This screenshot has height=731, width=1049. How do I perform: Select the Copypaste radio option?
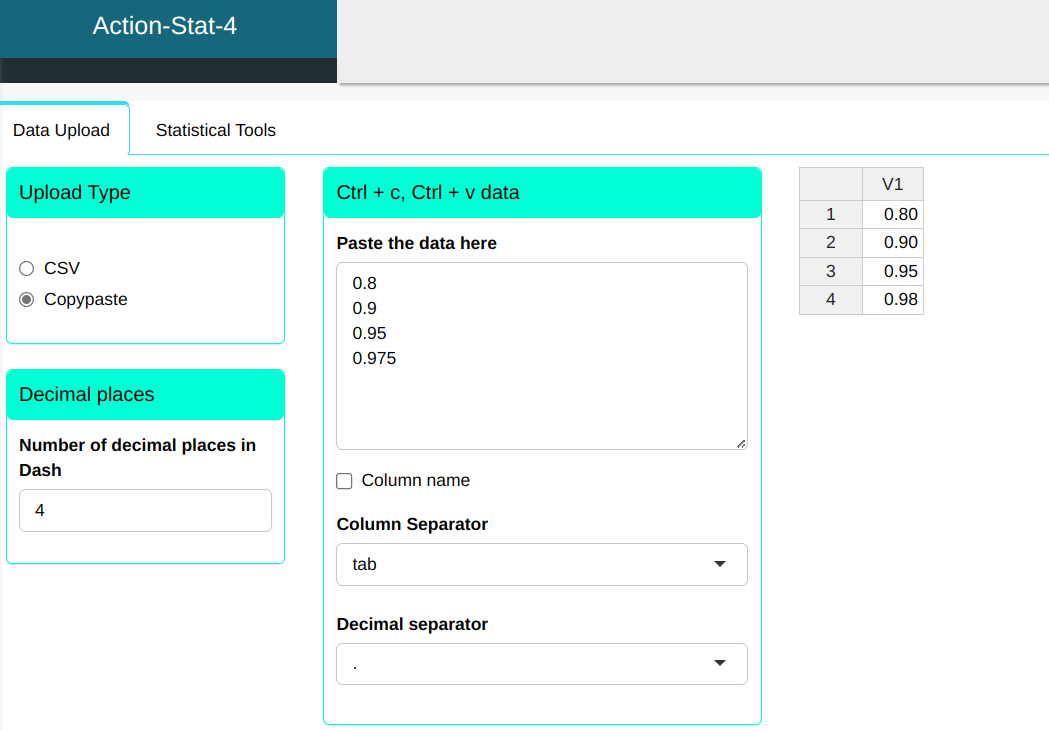(x=27, y=300)
